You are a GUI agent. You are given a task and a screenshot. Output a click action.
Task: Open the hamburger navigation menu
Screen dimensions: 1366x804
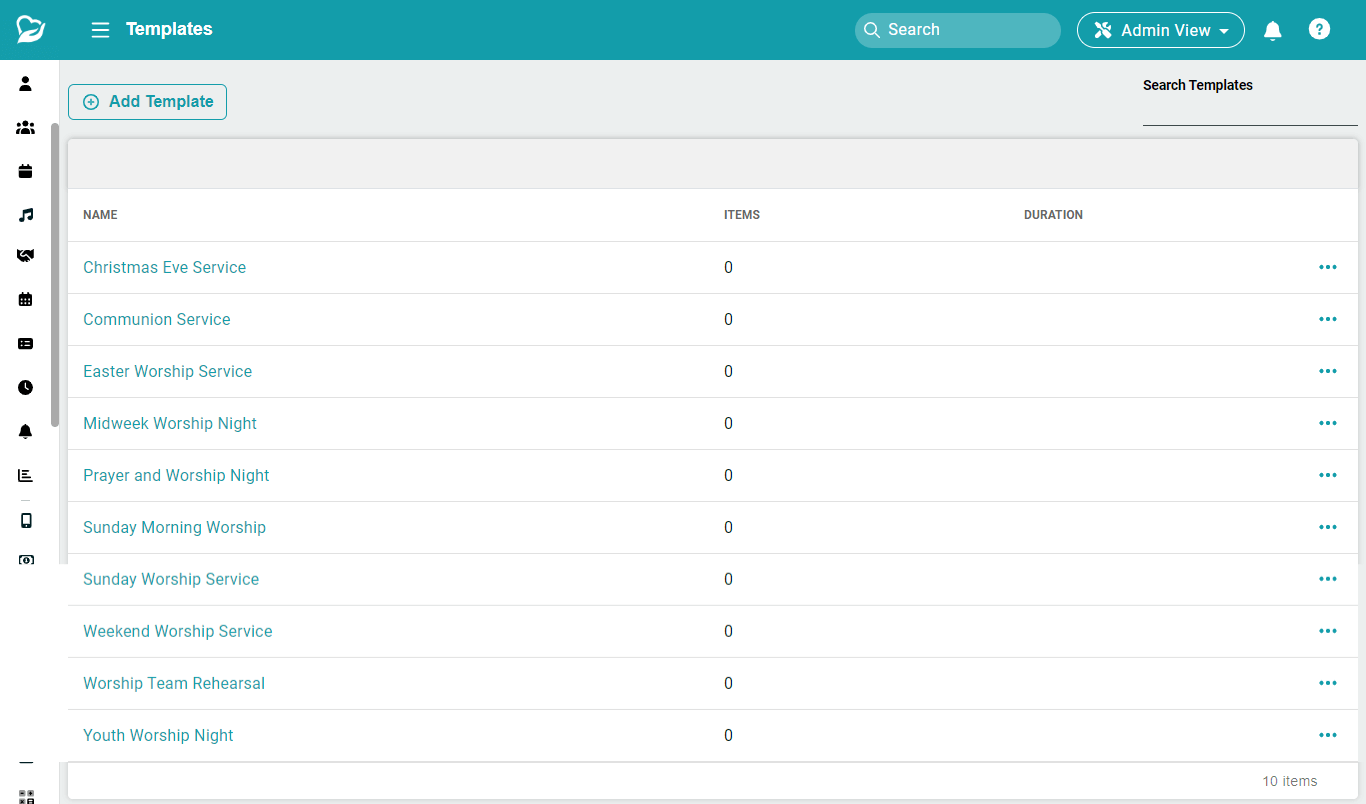pos(100,29)
